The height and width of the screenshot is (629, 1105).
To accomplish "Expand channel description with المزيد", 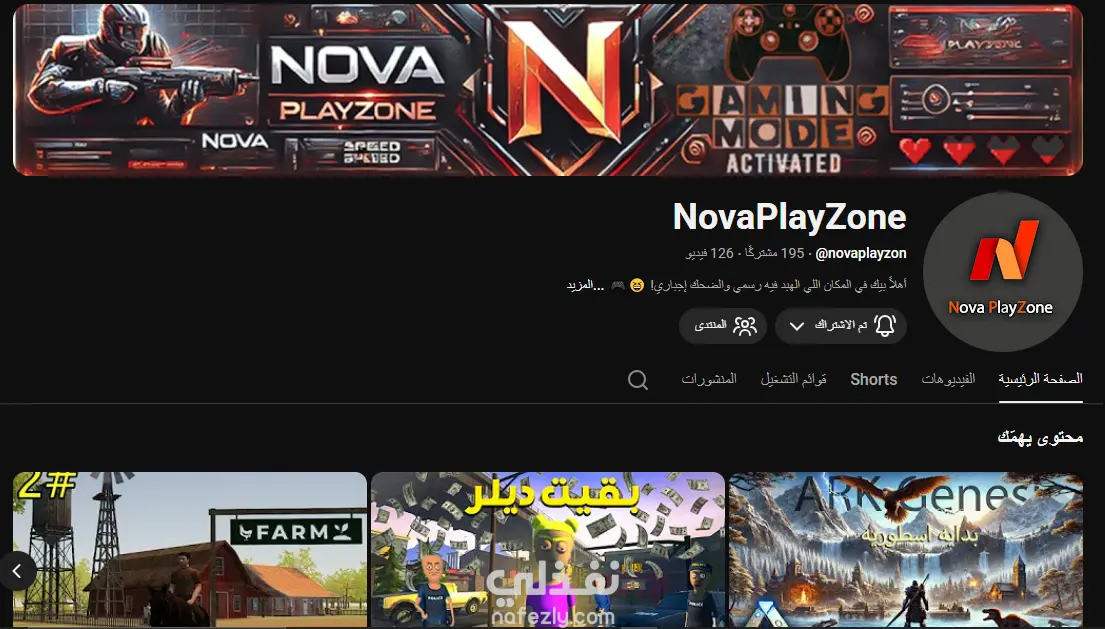I will [585, 285].
